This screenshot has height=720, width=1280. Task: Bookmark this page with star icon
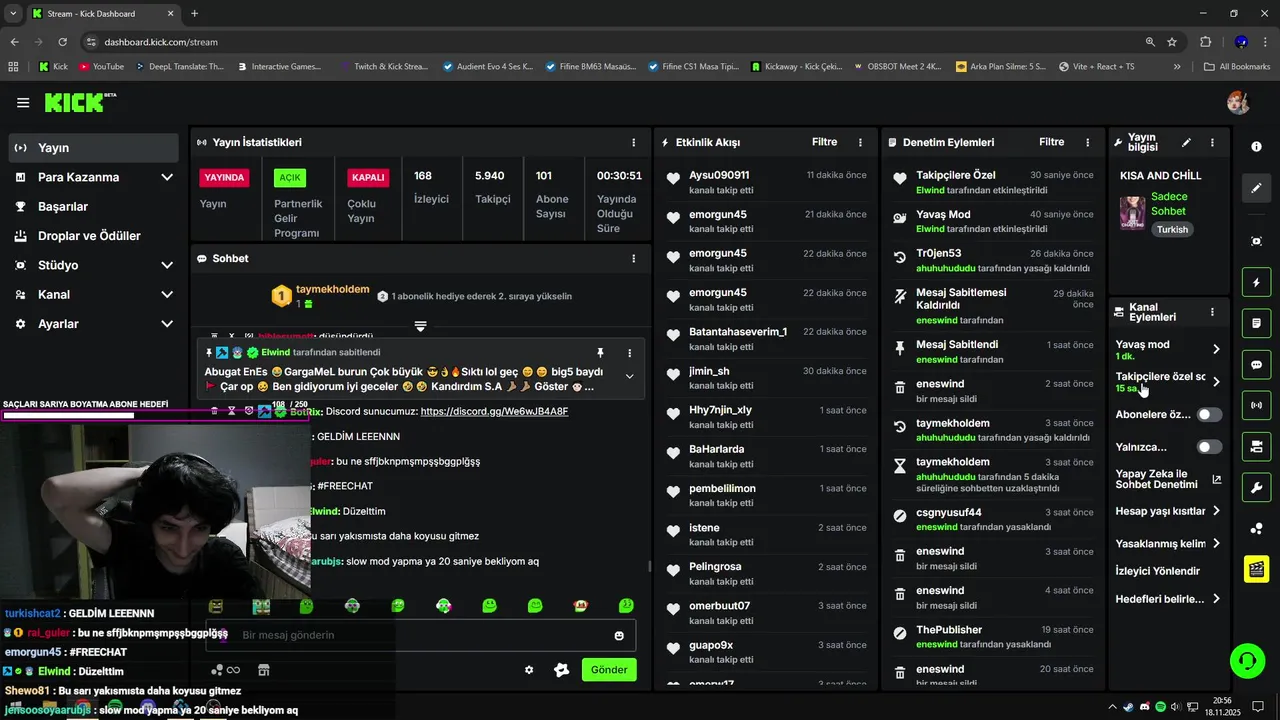[1172, 42]
